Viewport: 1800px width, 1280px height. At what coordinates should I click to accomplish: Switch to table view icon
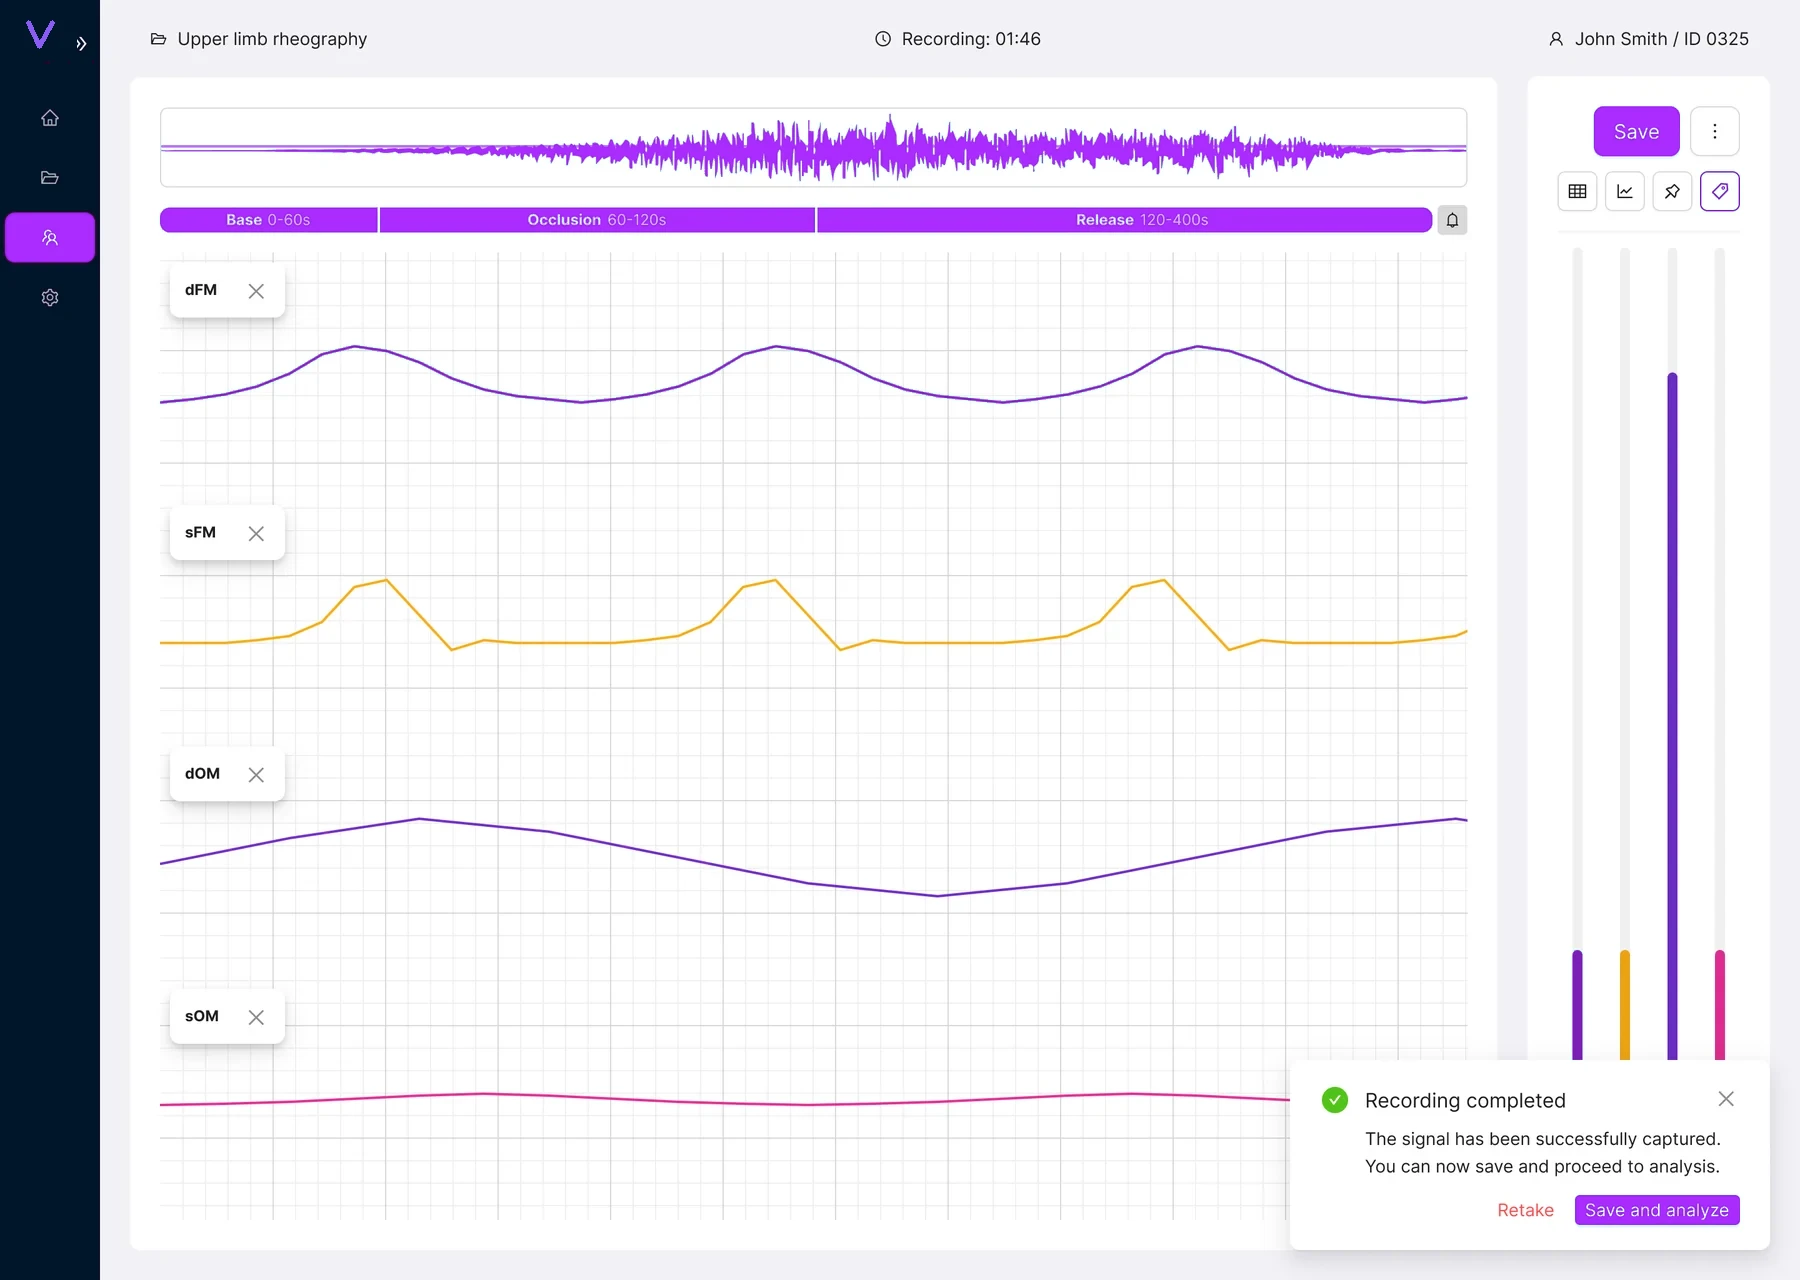coord(1578,191)
